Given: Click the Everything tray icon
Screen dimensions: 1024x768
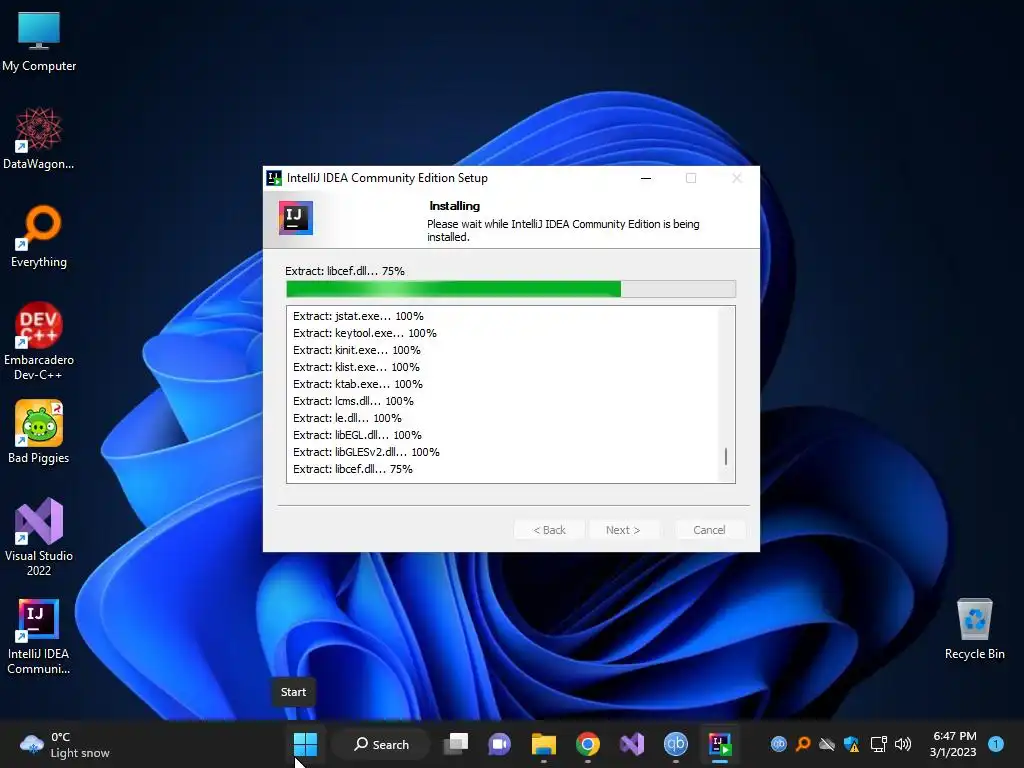Looking at the screenshot, I should [x=803, y=744].
